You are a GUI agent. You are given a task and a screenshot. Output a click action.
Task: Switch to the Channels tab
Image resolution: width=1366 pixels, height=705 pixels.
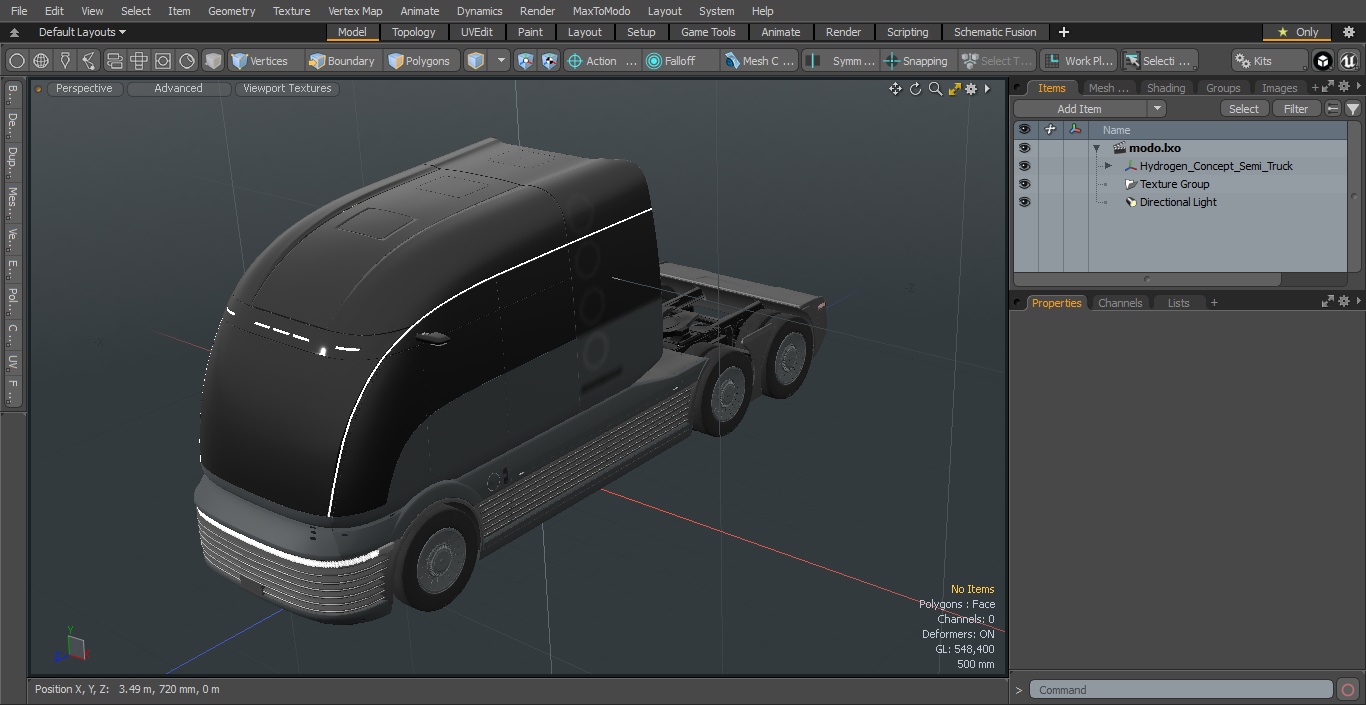[x=1120, y=303]
